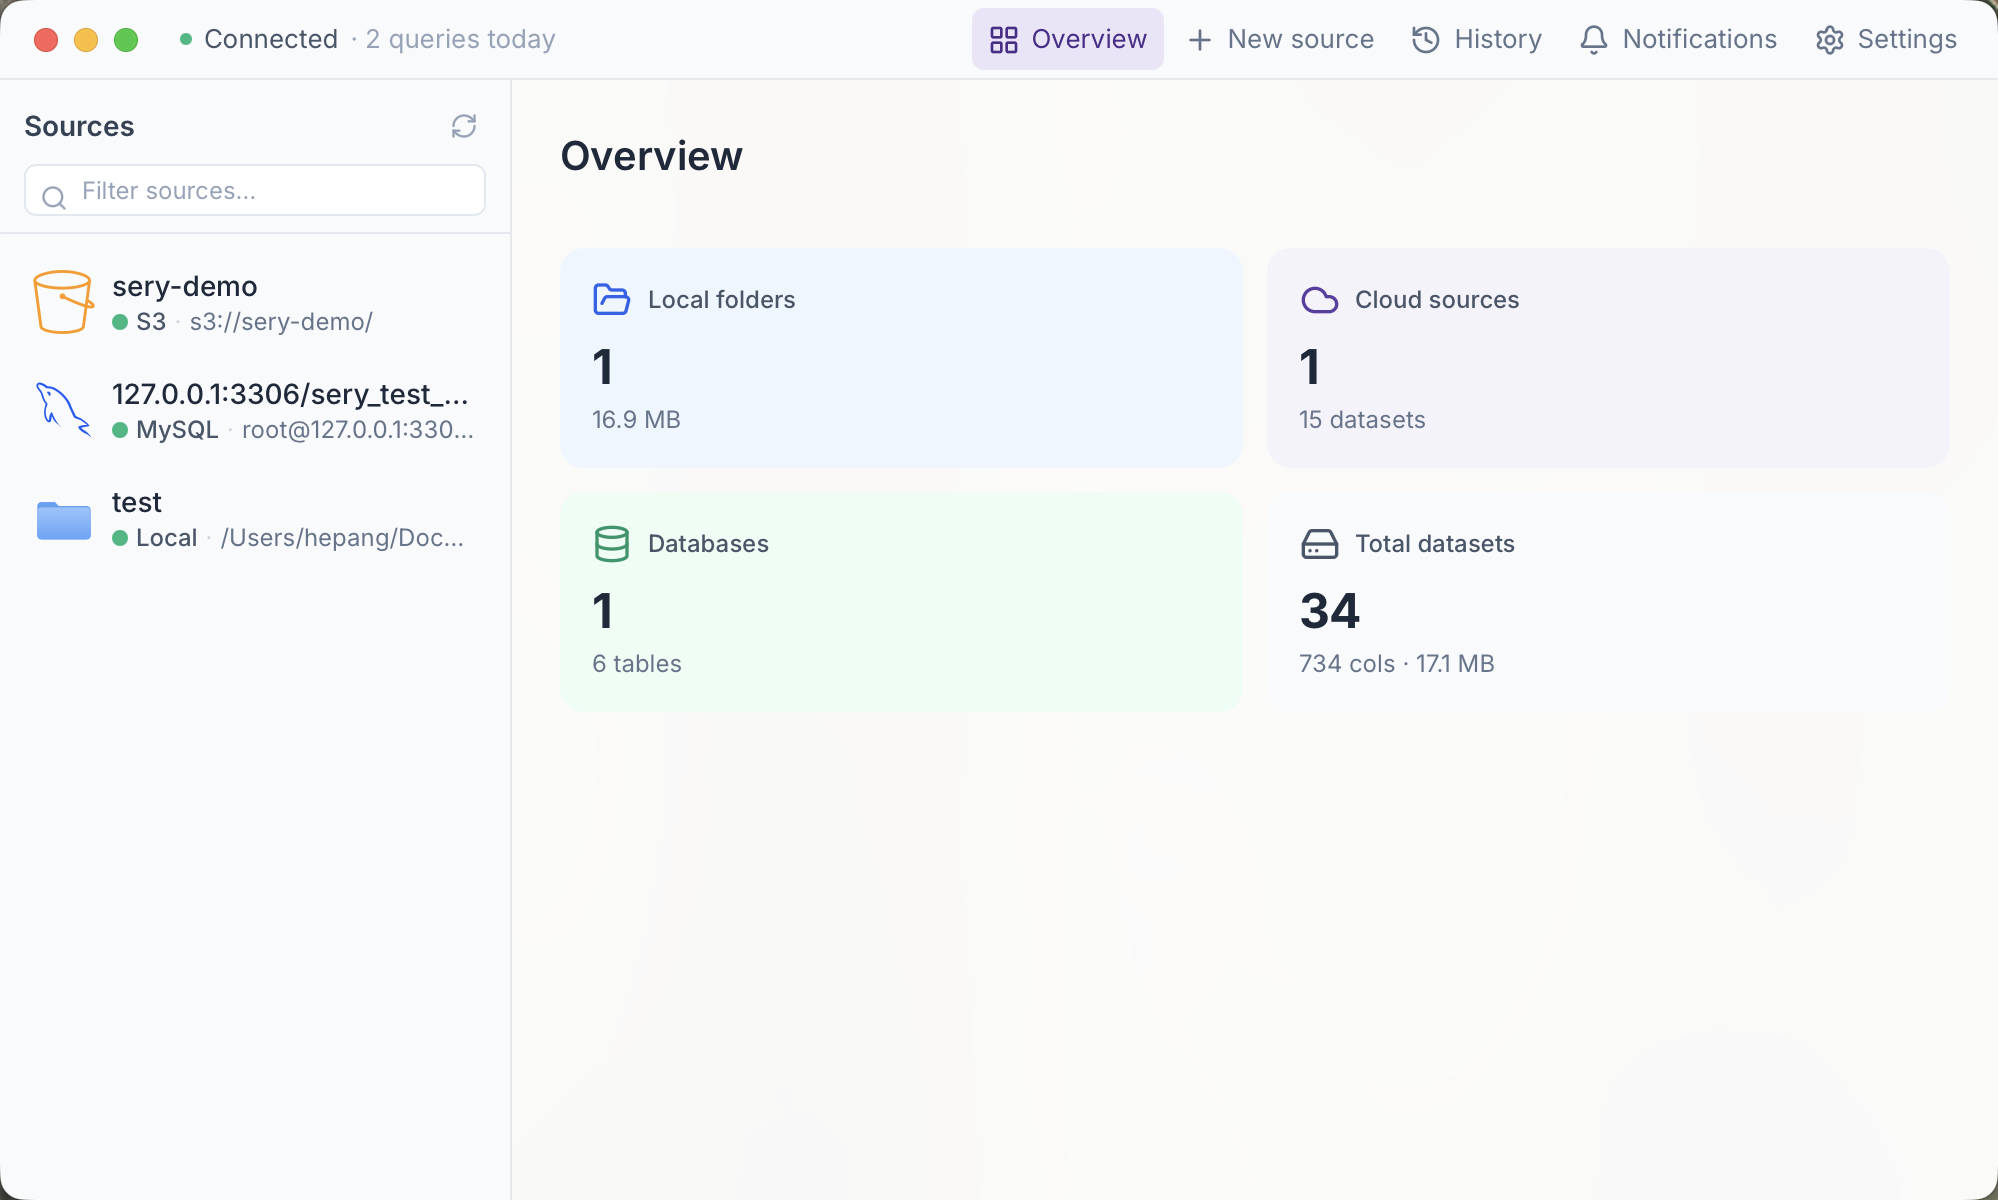
Task: Click the History clock icon
Action: [x=1425, y=39]
